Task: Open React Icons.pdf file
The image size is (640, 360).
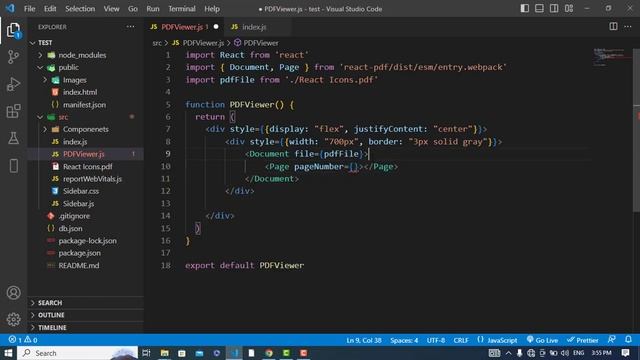Action: tap(85, 167)
